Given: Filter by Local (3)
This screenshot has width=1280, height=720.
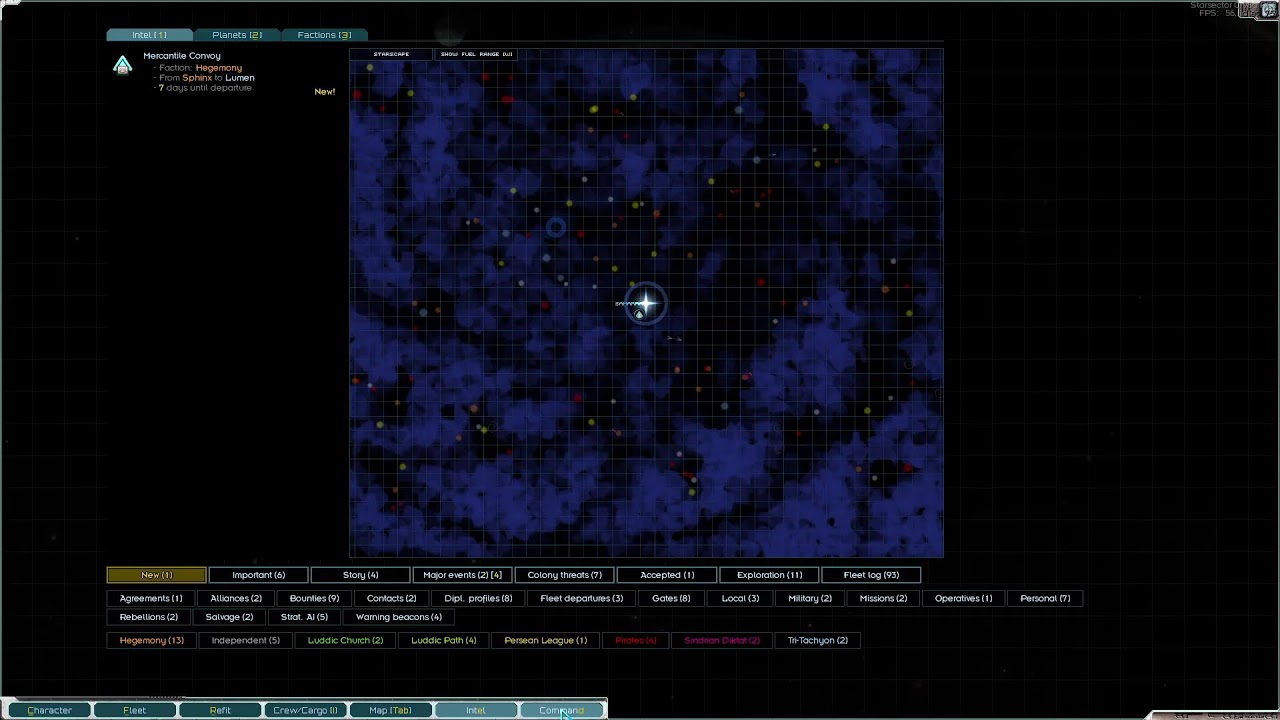Looking at the screenshot, I should pos(740,598).
